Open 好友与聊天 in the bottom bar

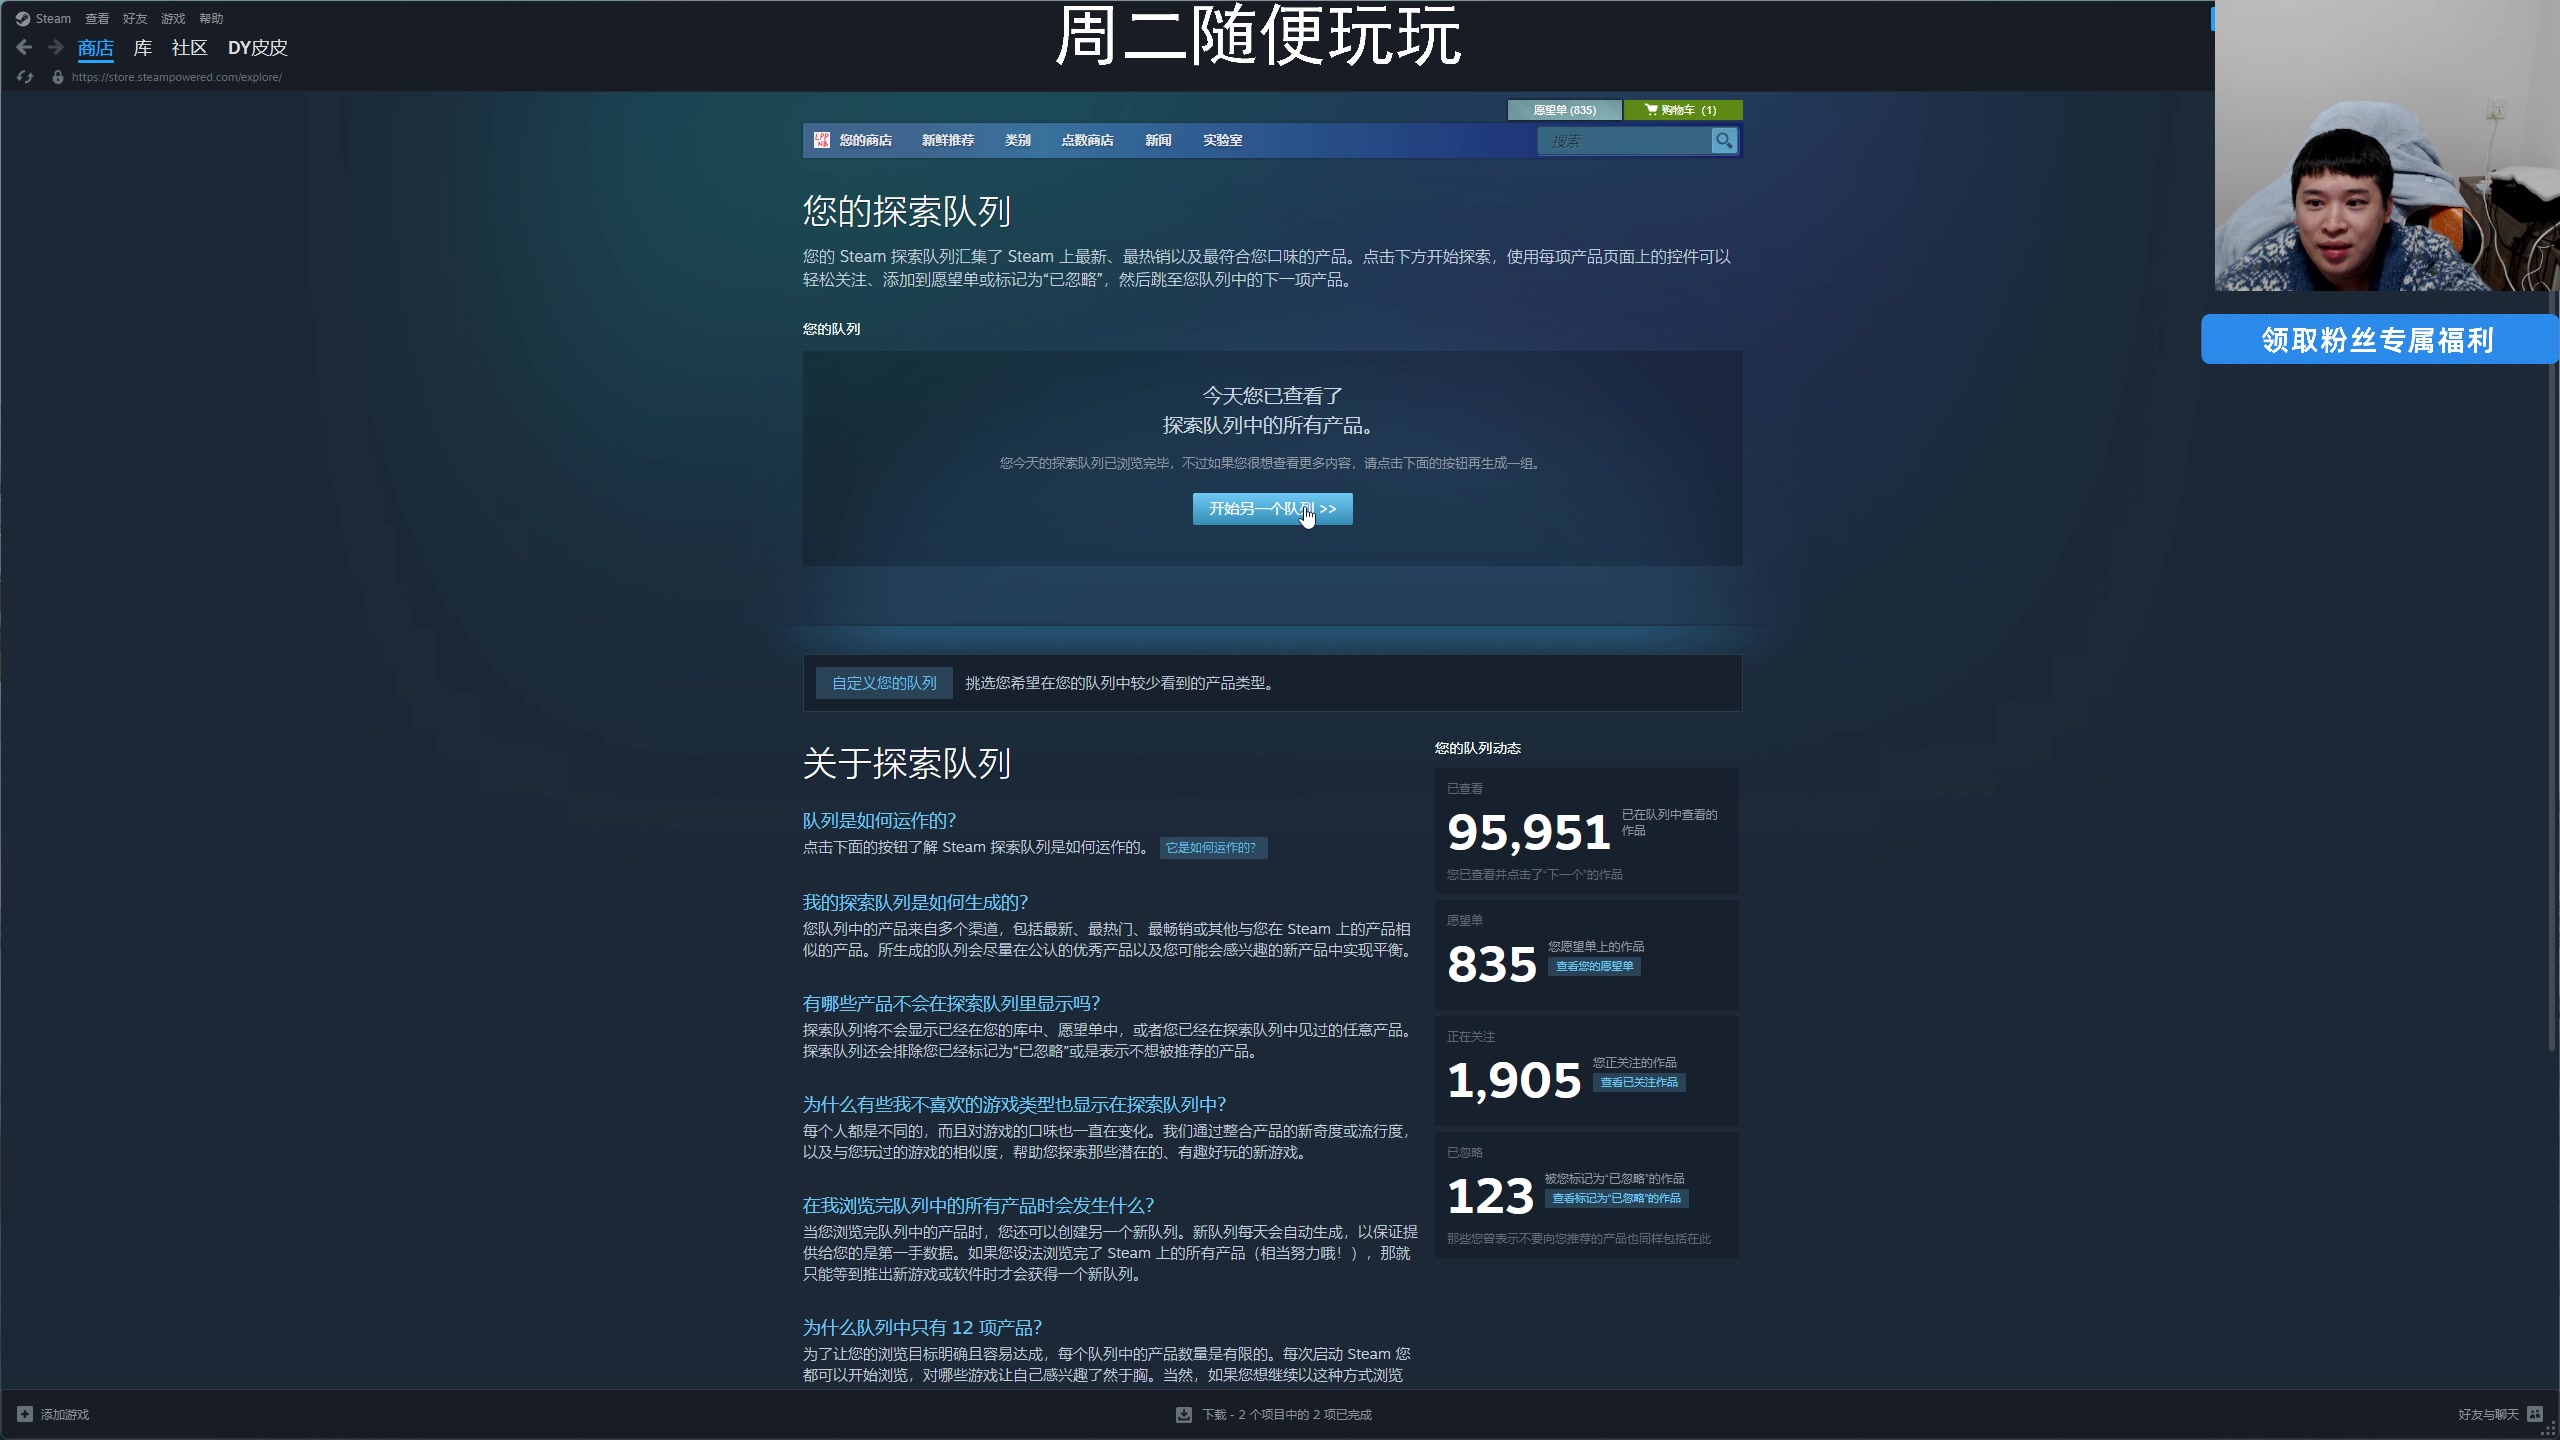click(x=2488, y=1414)
